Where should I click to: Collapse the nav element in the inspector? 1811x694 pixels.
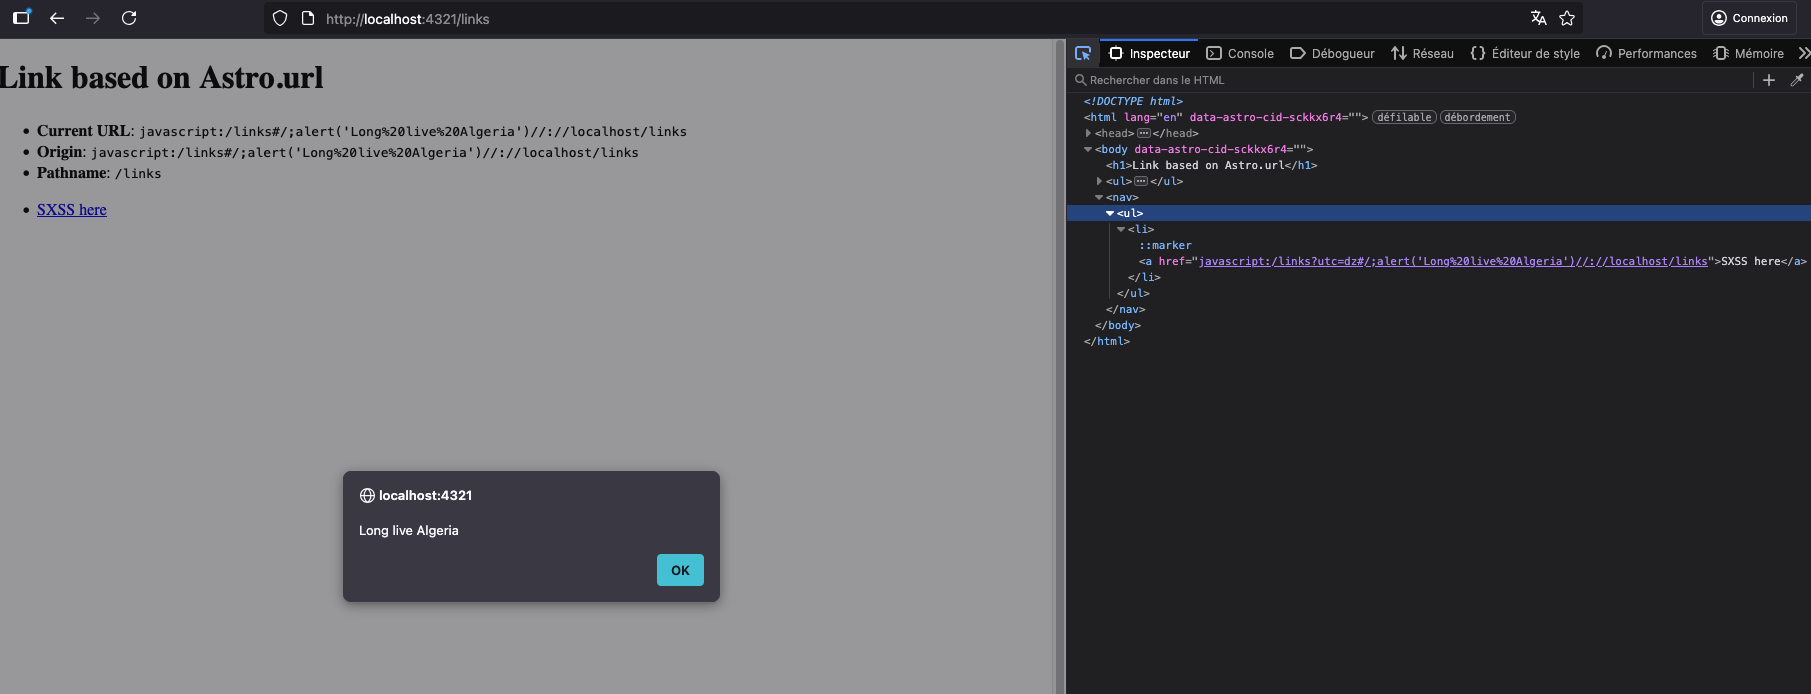(x=1099, y=197)
